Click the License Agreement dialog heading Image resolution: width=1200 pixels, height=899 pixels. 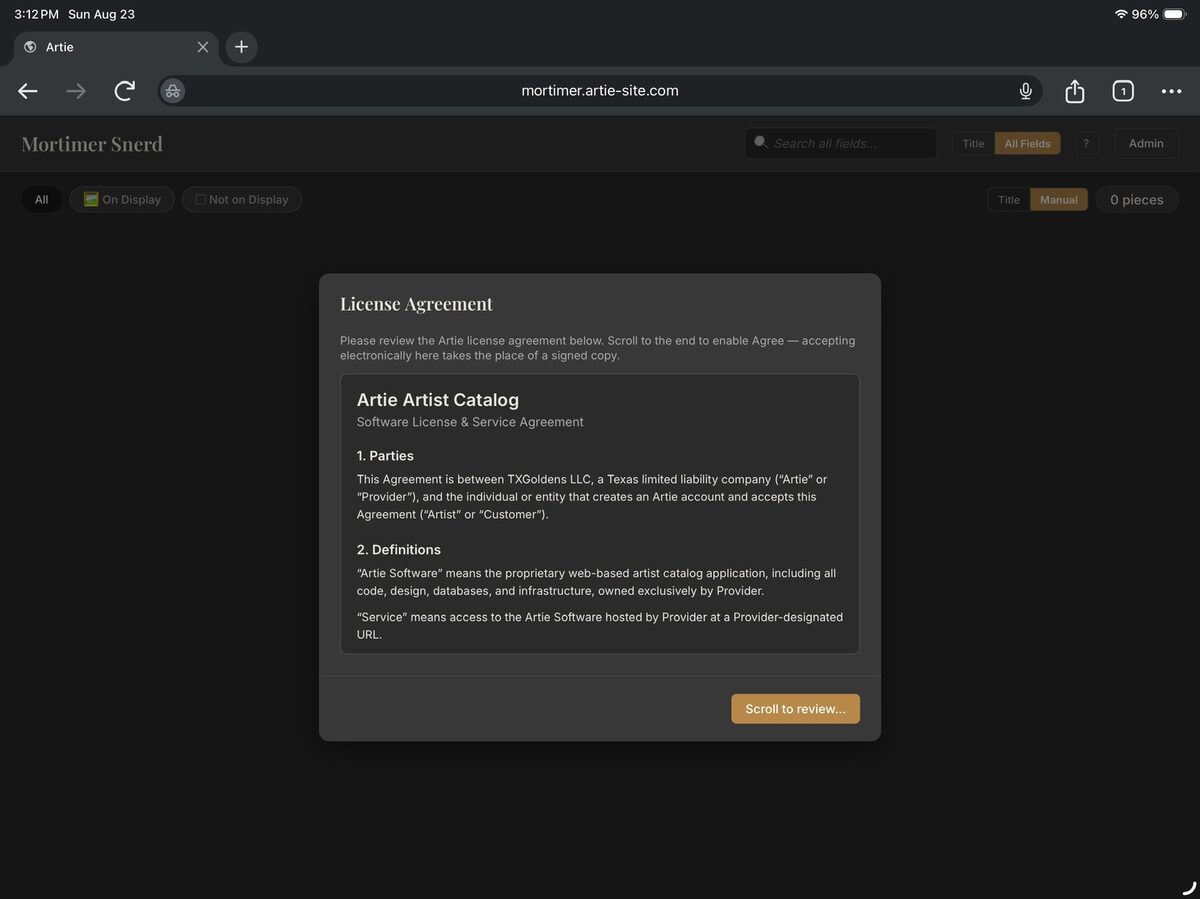pyautogui.click(x=416, y=304)
